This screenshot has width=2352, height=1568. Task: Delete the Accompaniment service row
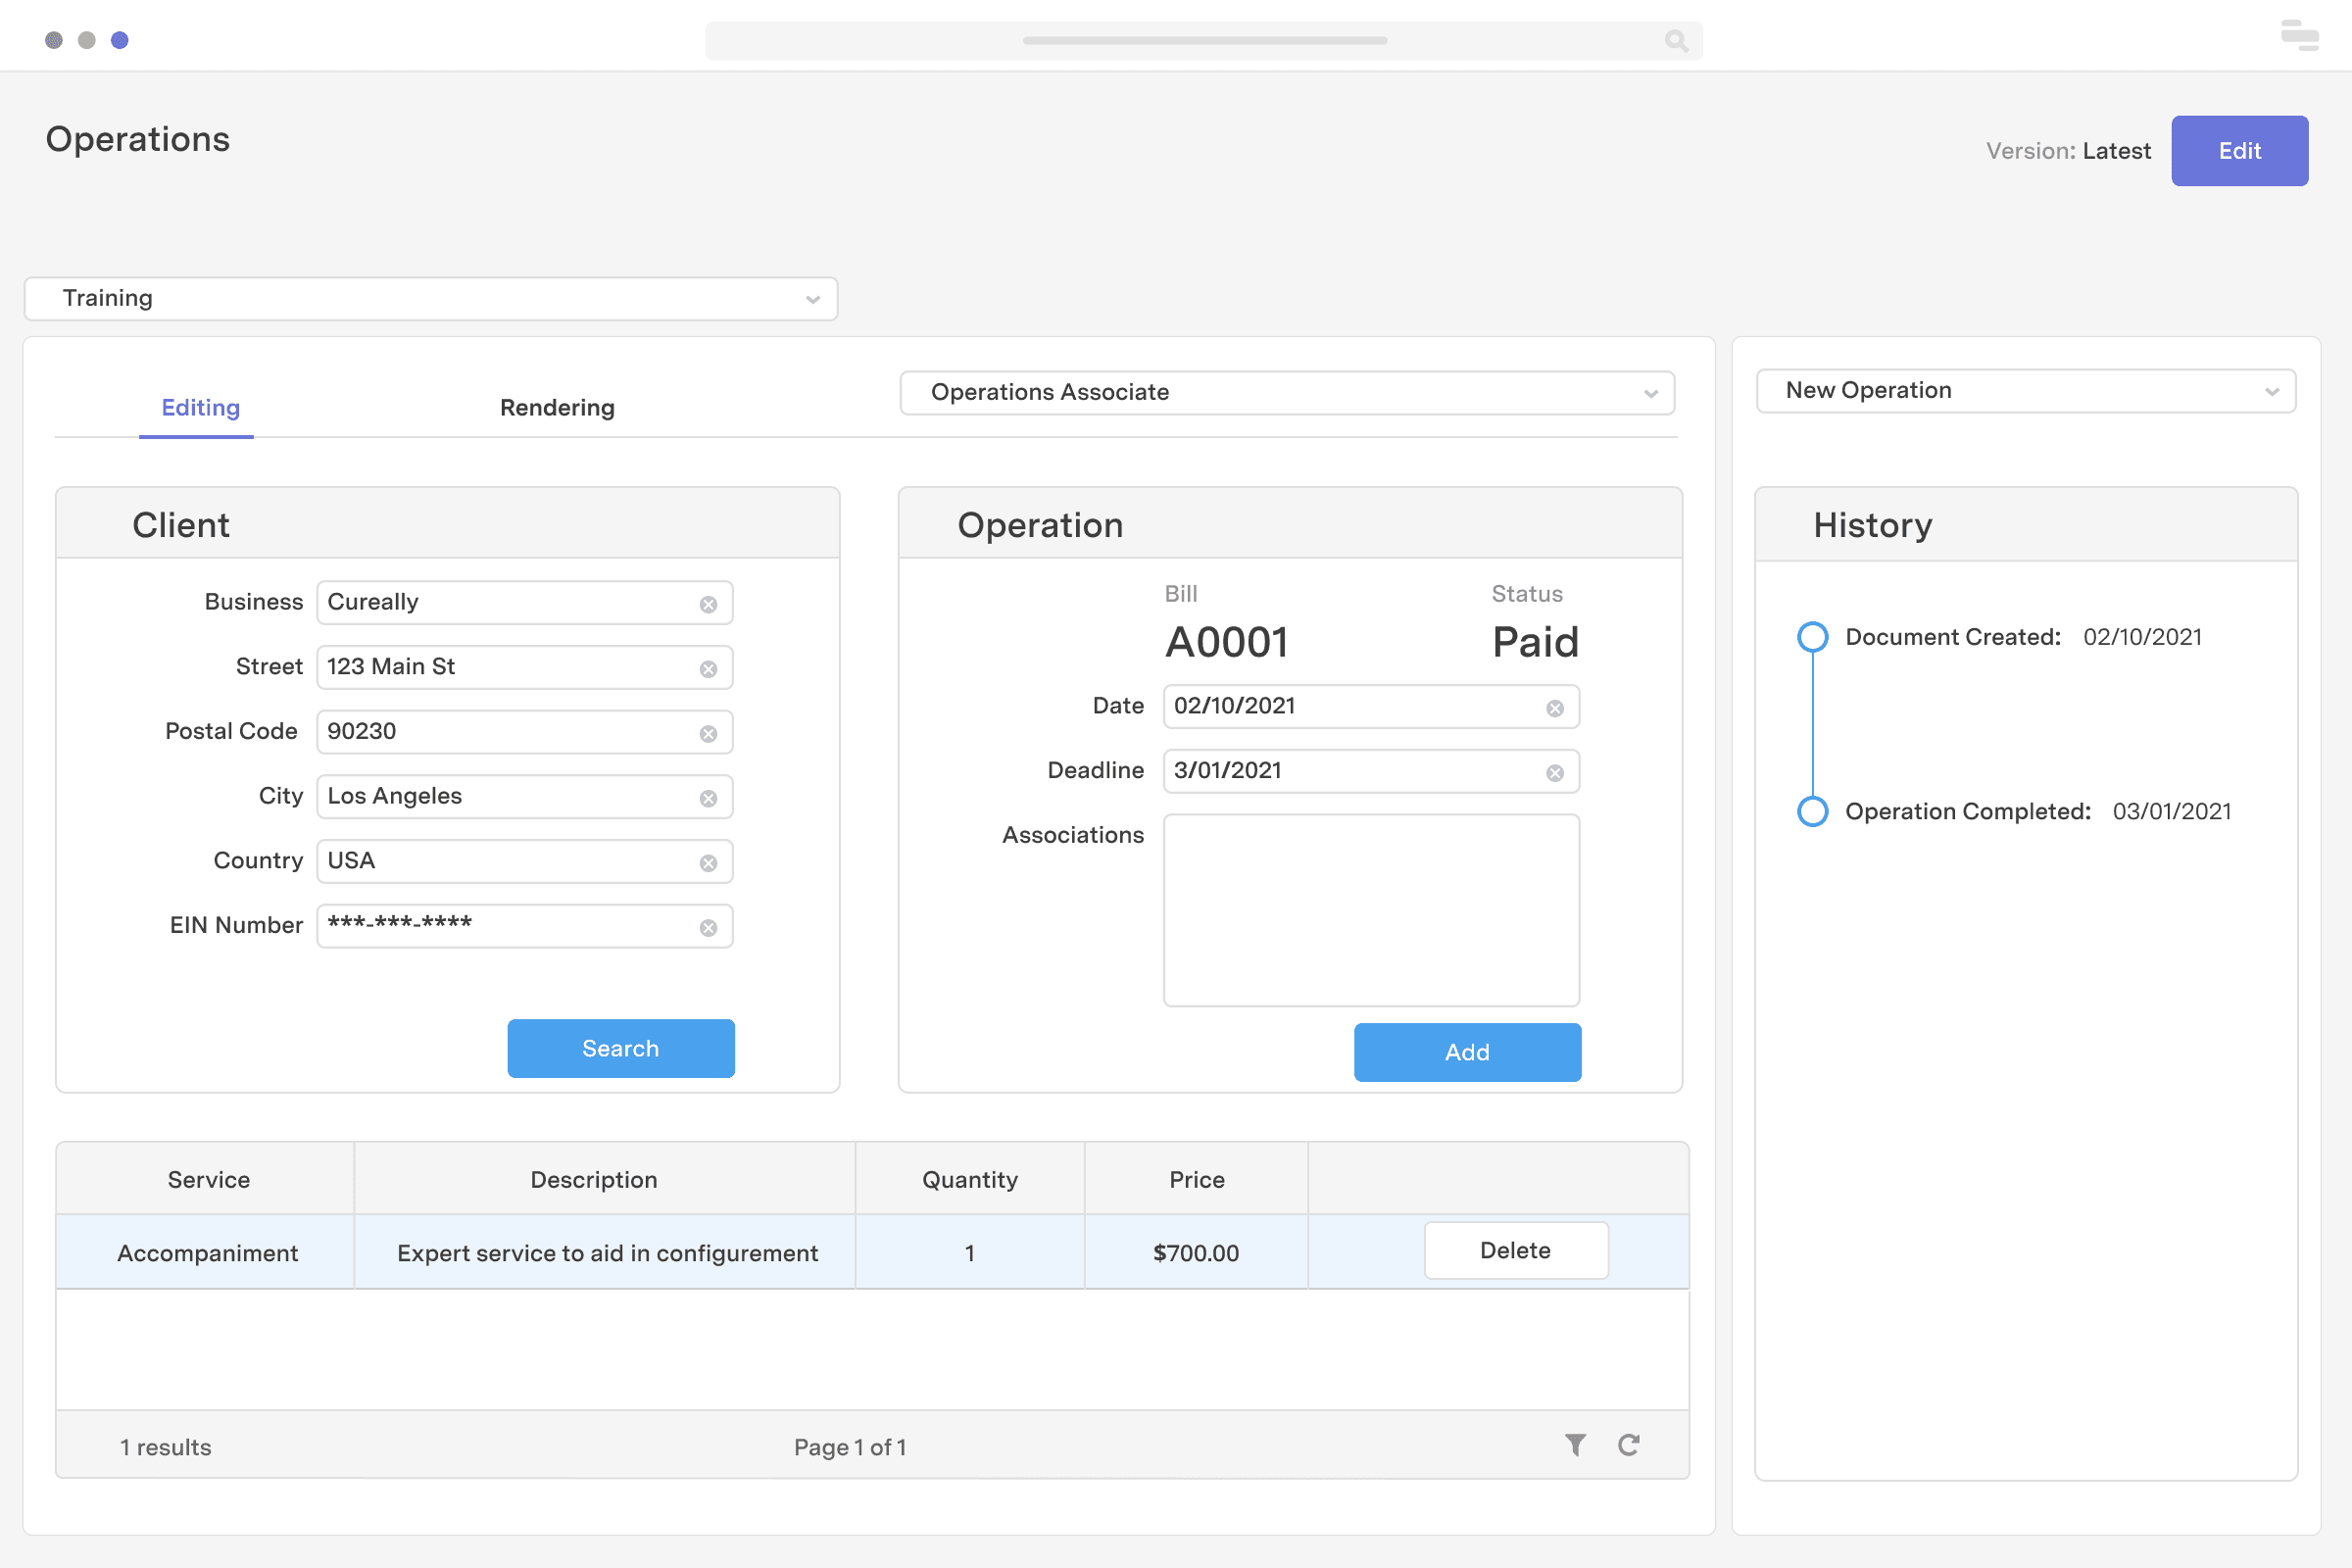click(1515, 1250)
